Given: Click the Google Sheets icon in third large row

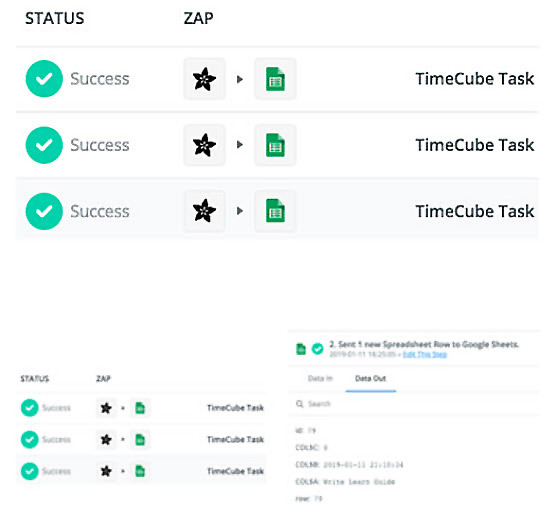Looking at the screenshot, I should pyautogui.click(x=275, y=211).
